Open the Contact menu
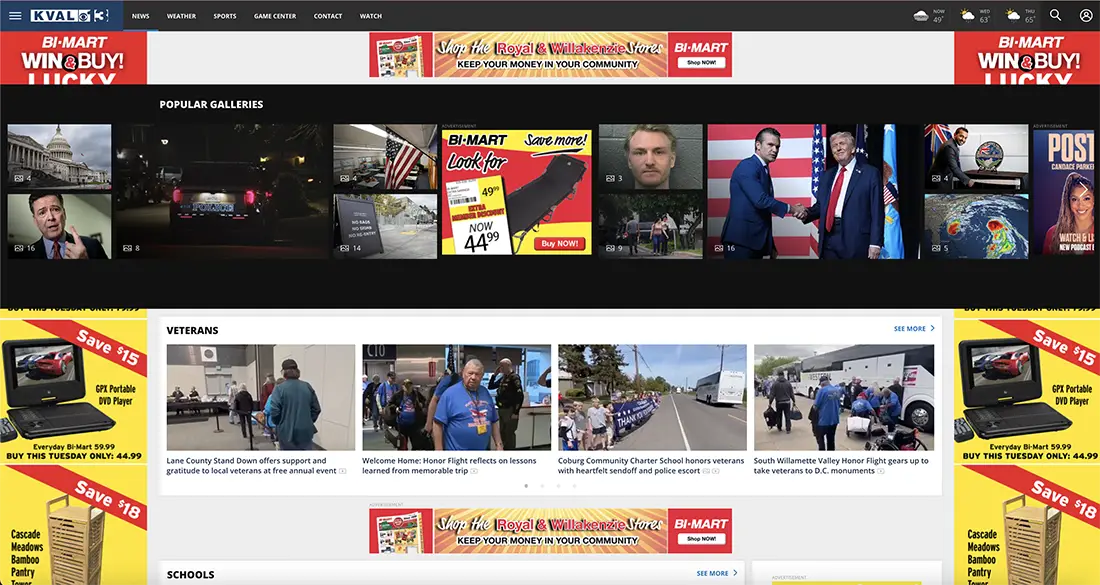 [x=328, y=15]
